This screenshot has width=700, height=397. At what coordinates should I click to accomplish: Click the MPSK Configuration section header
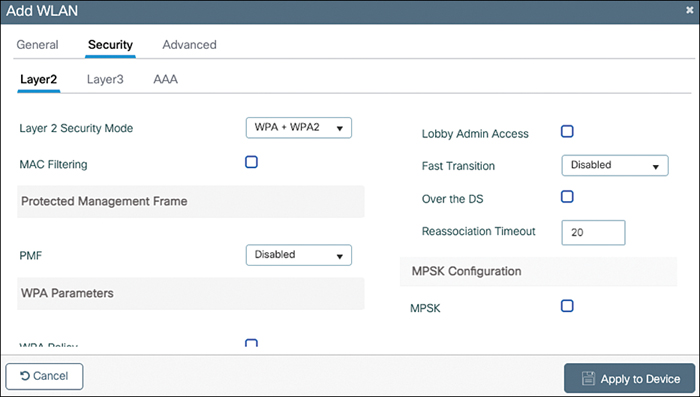(x=538, y=272)
